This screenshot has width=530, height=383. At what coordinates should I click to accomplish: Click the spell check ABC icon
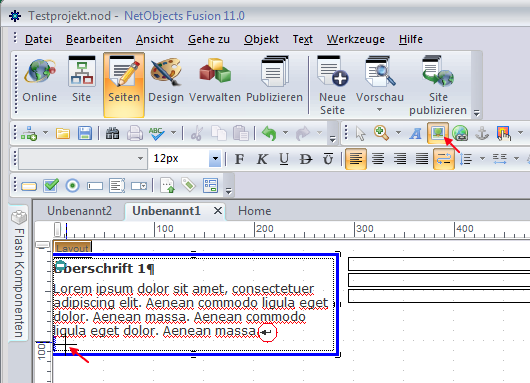coord(156,133)
